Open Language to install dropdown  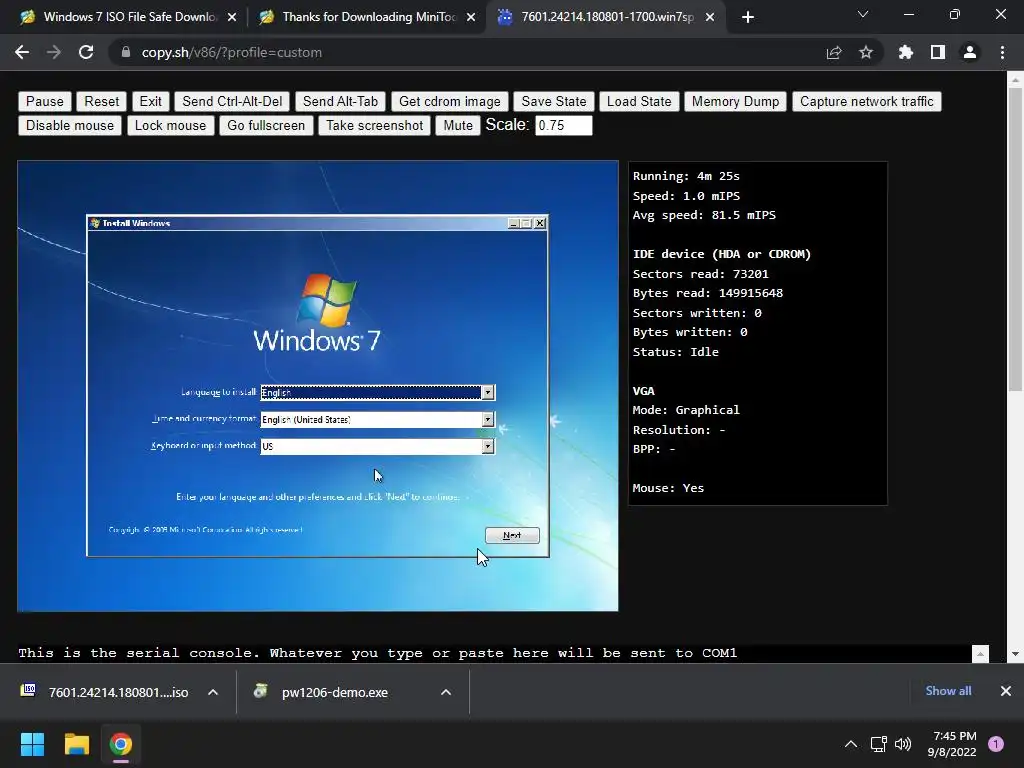point(487,392)
